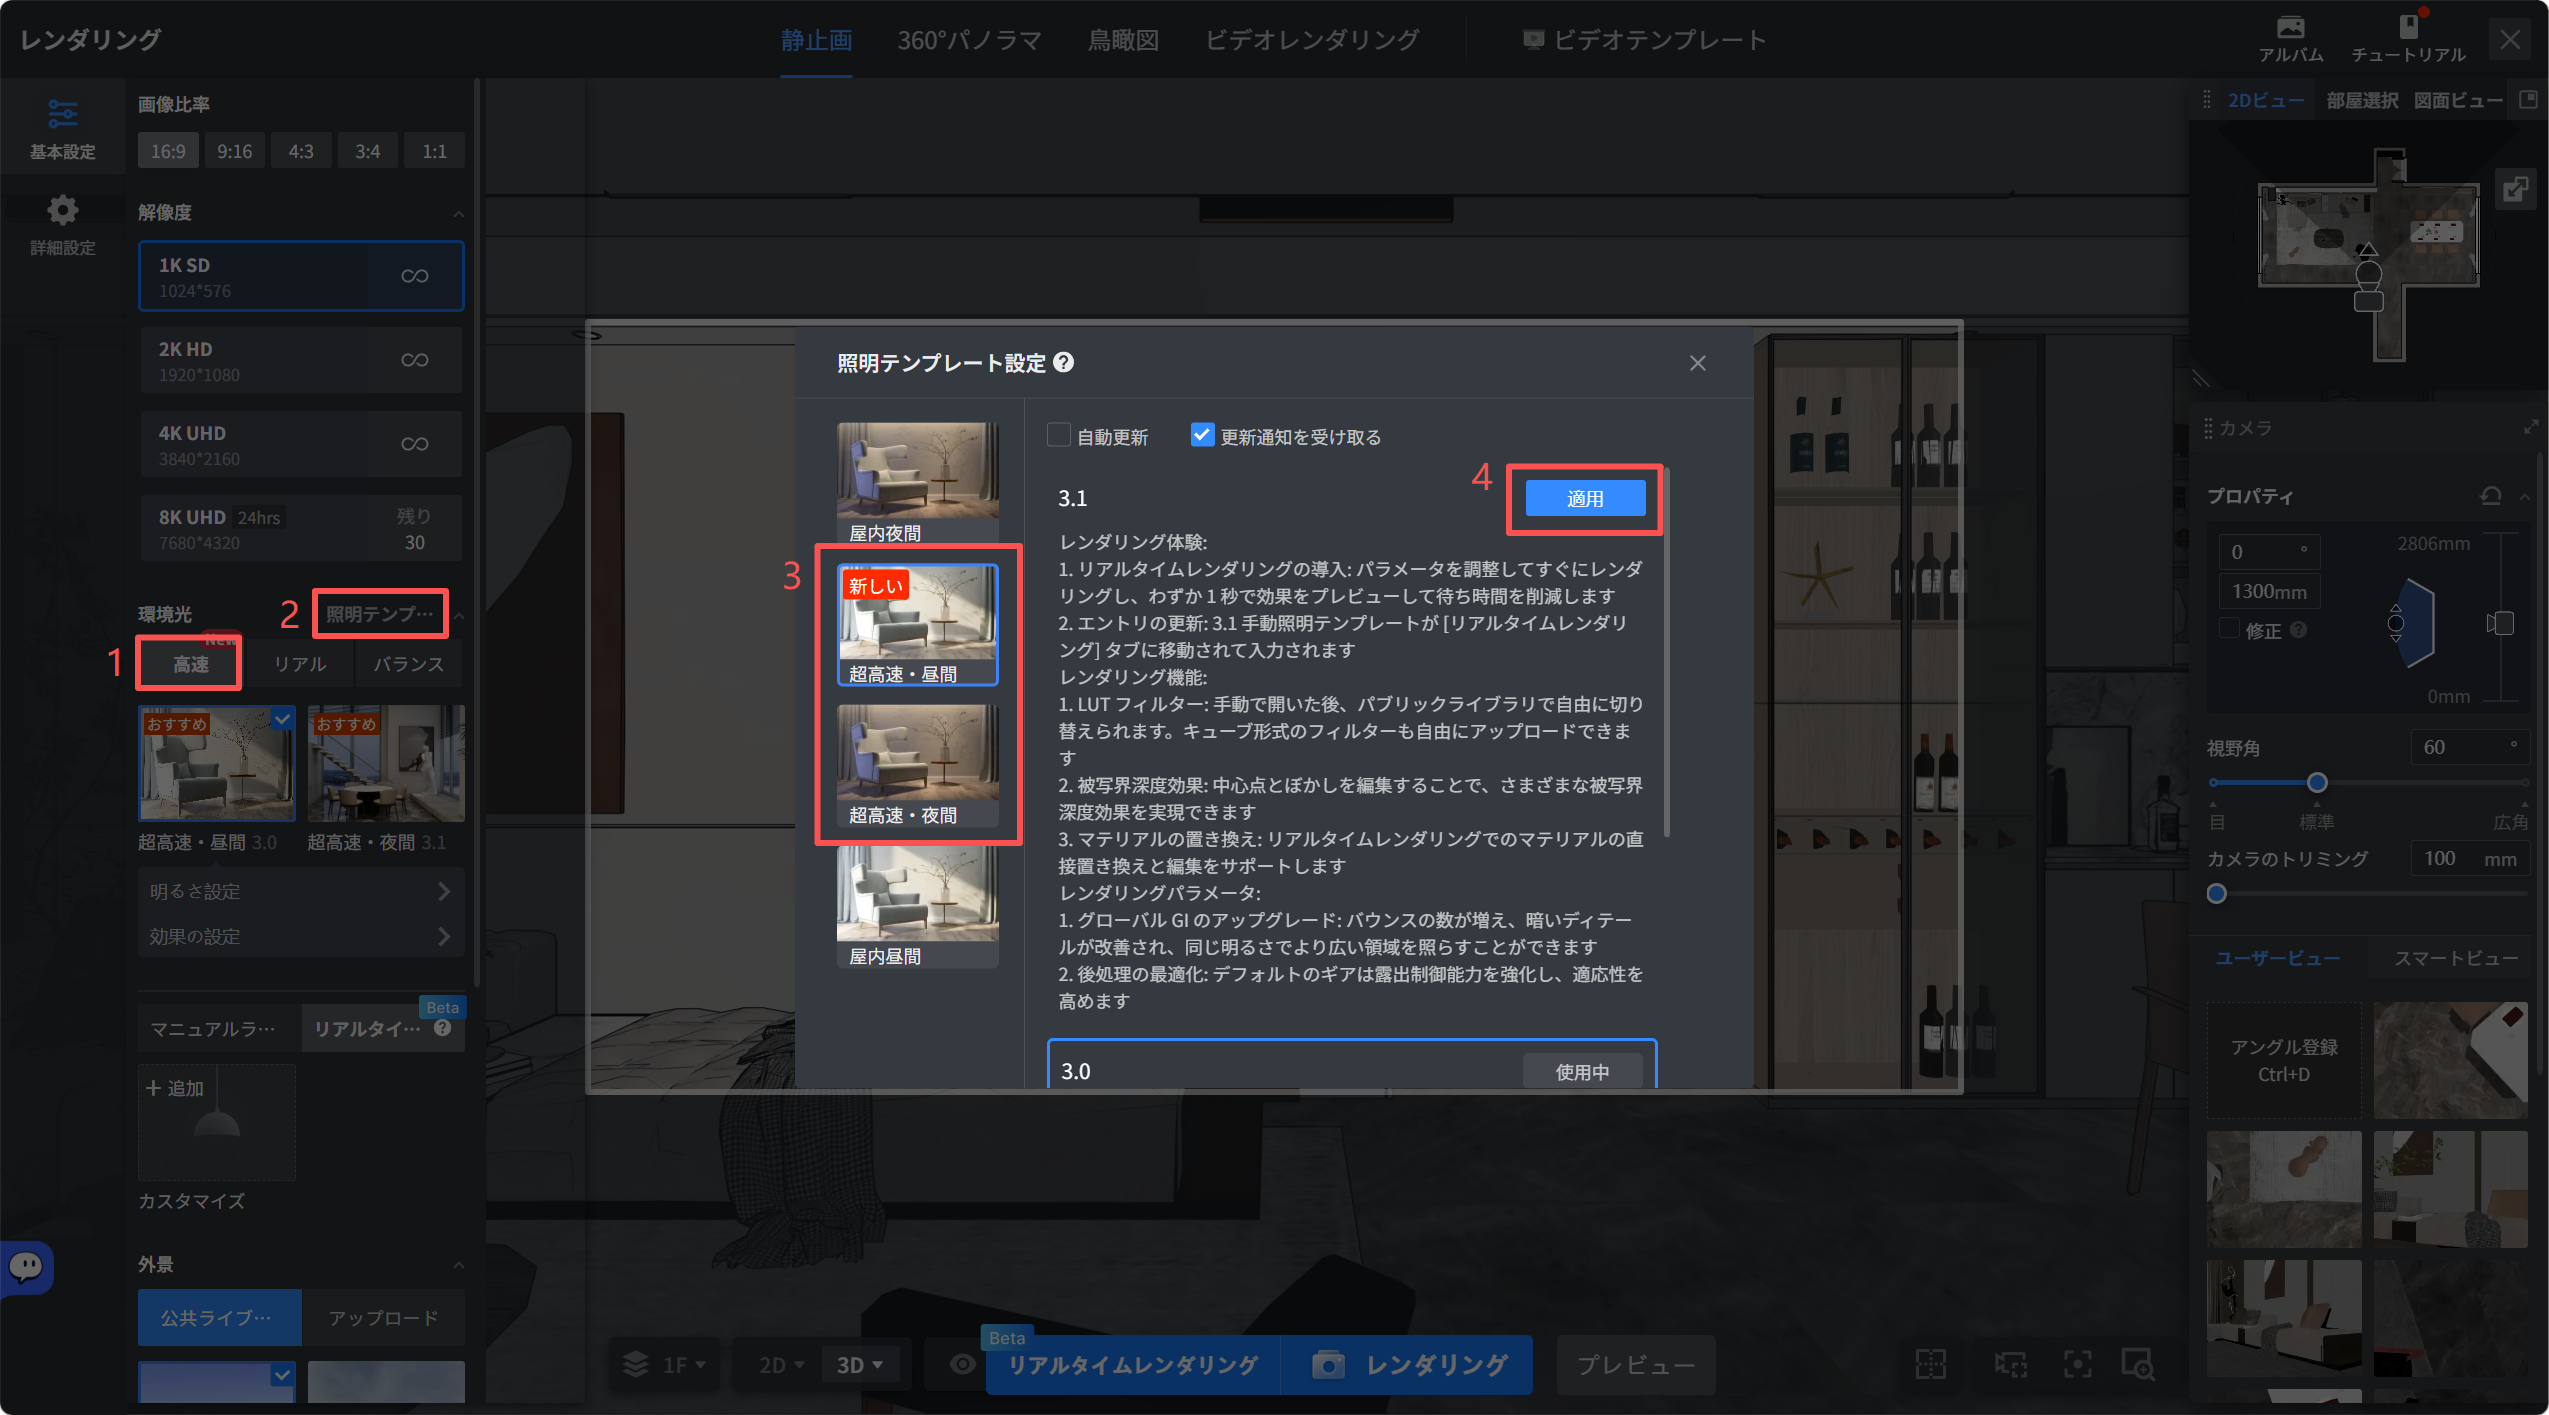Click the dashed-grid region select icon
Screen dimensions: 2549x1415
point(1930,1364)
